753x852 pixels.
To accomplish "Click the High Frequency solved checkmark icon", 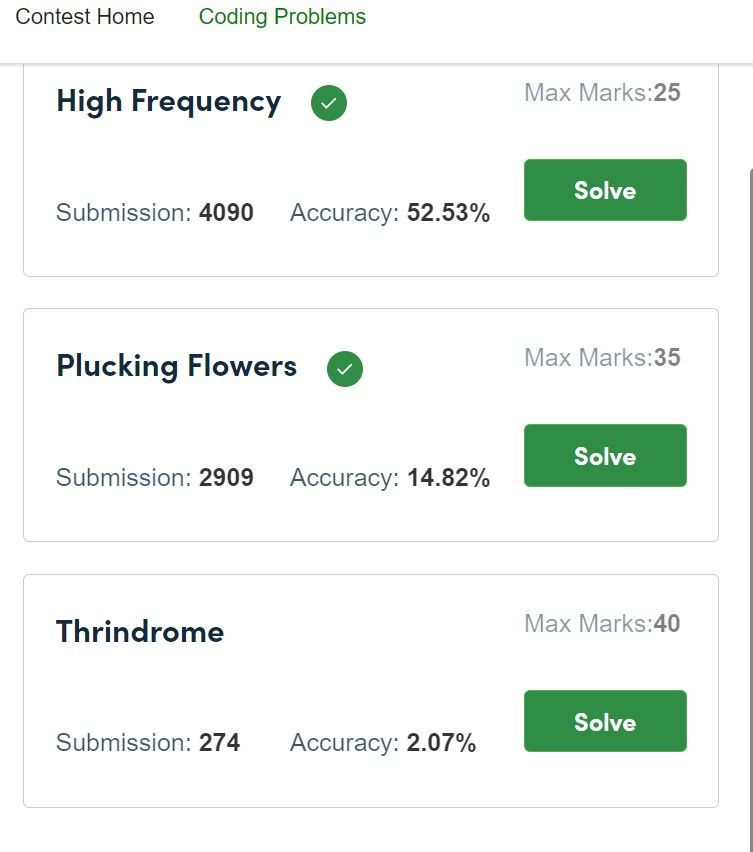I will [x=329, y=103].
